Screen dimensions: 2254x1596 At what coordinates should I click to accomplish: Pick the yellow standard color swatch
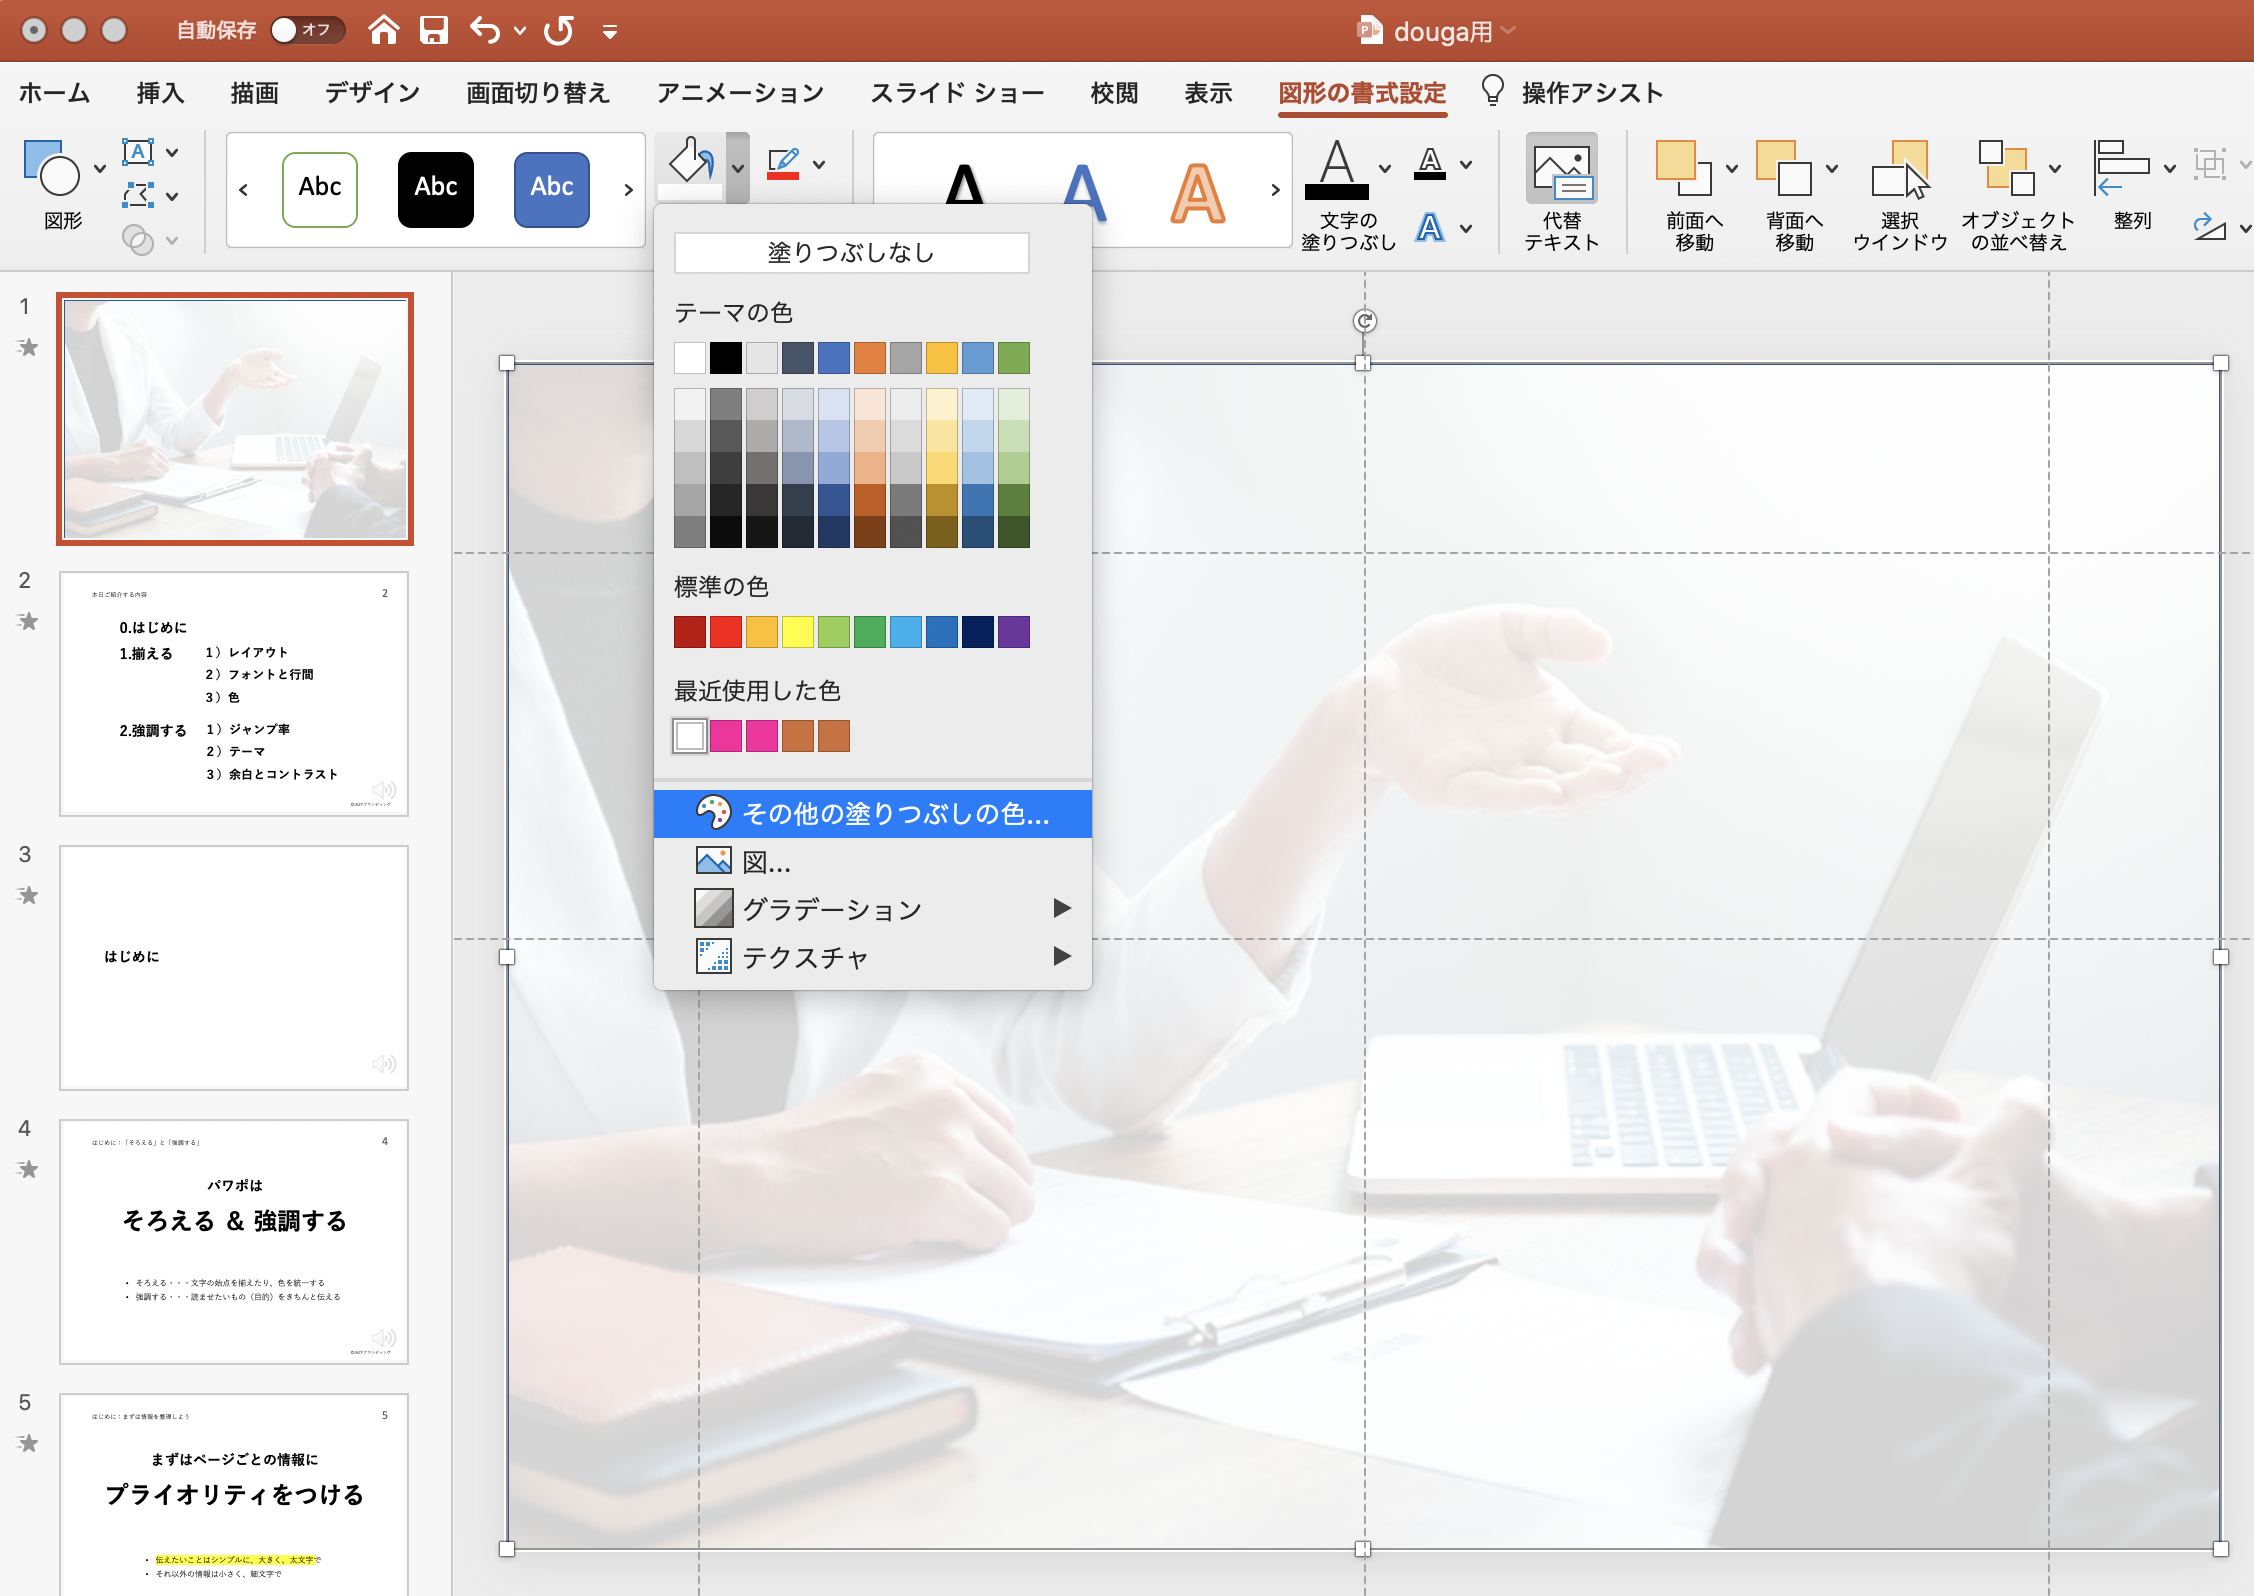(x=797, y=632)
